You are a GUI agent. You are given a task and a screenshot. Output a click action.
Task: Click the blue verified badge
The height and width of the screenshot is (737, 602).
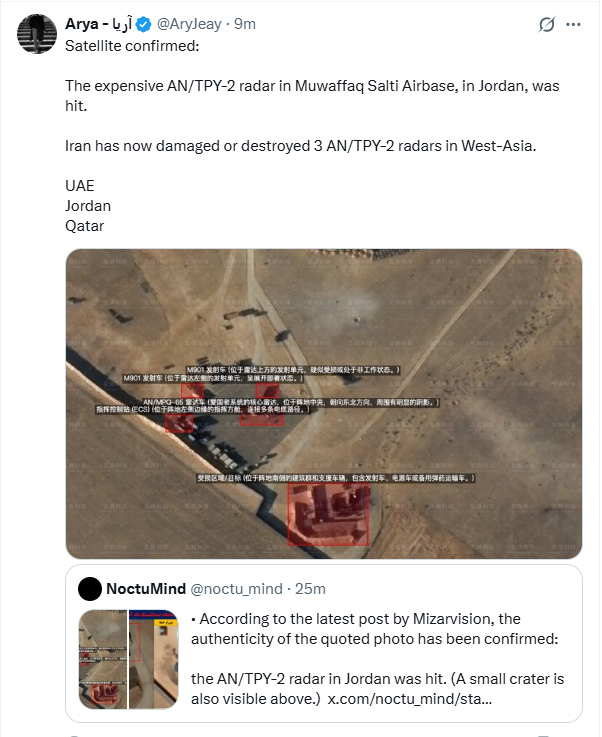(x=145, y=24)
